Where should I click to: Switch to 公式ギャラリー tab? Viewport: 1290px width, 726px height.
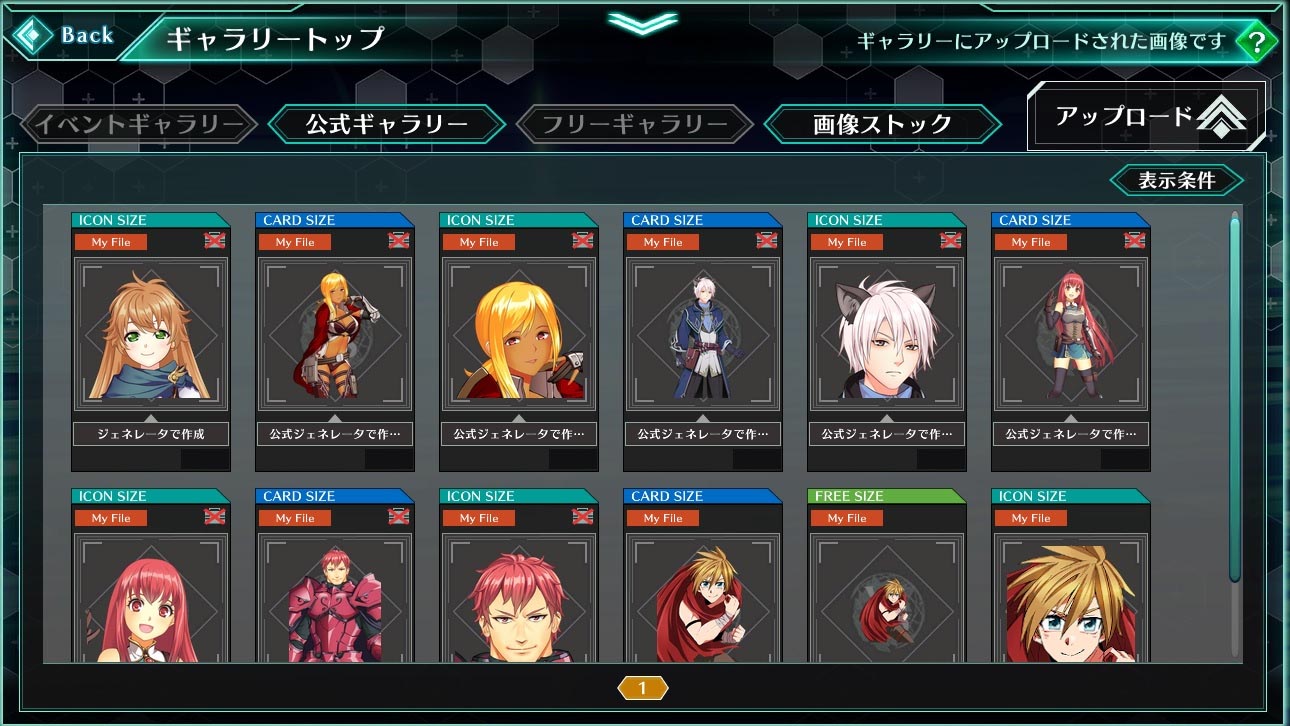click(387, 125)
